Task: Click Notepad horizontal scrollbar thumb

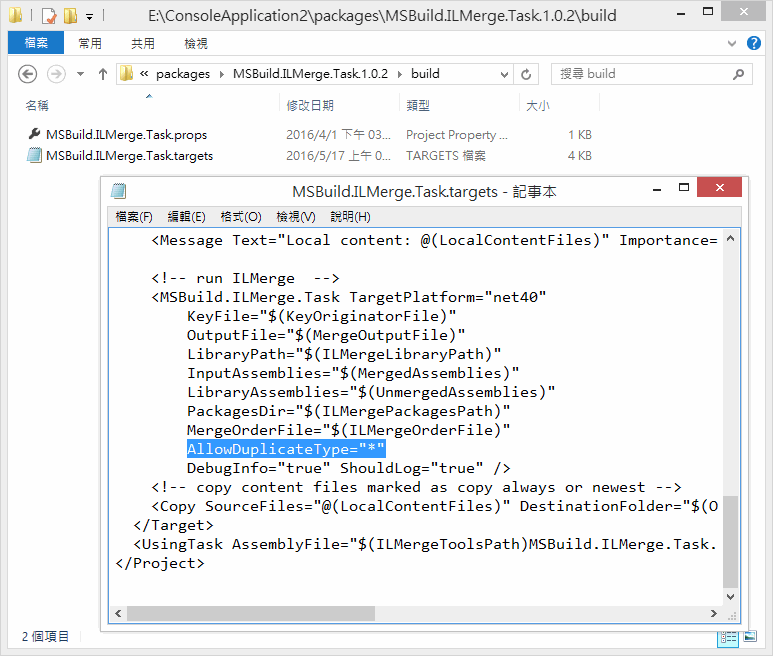Action: pos(250,614)
